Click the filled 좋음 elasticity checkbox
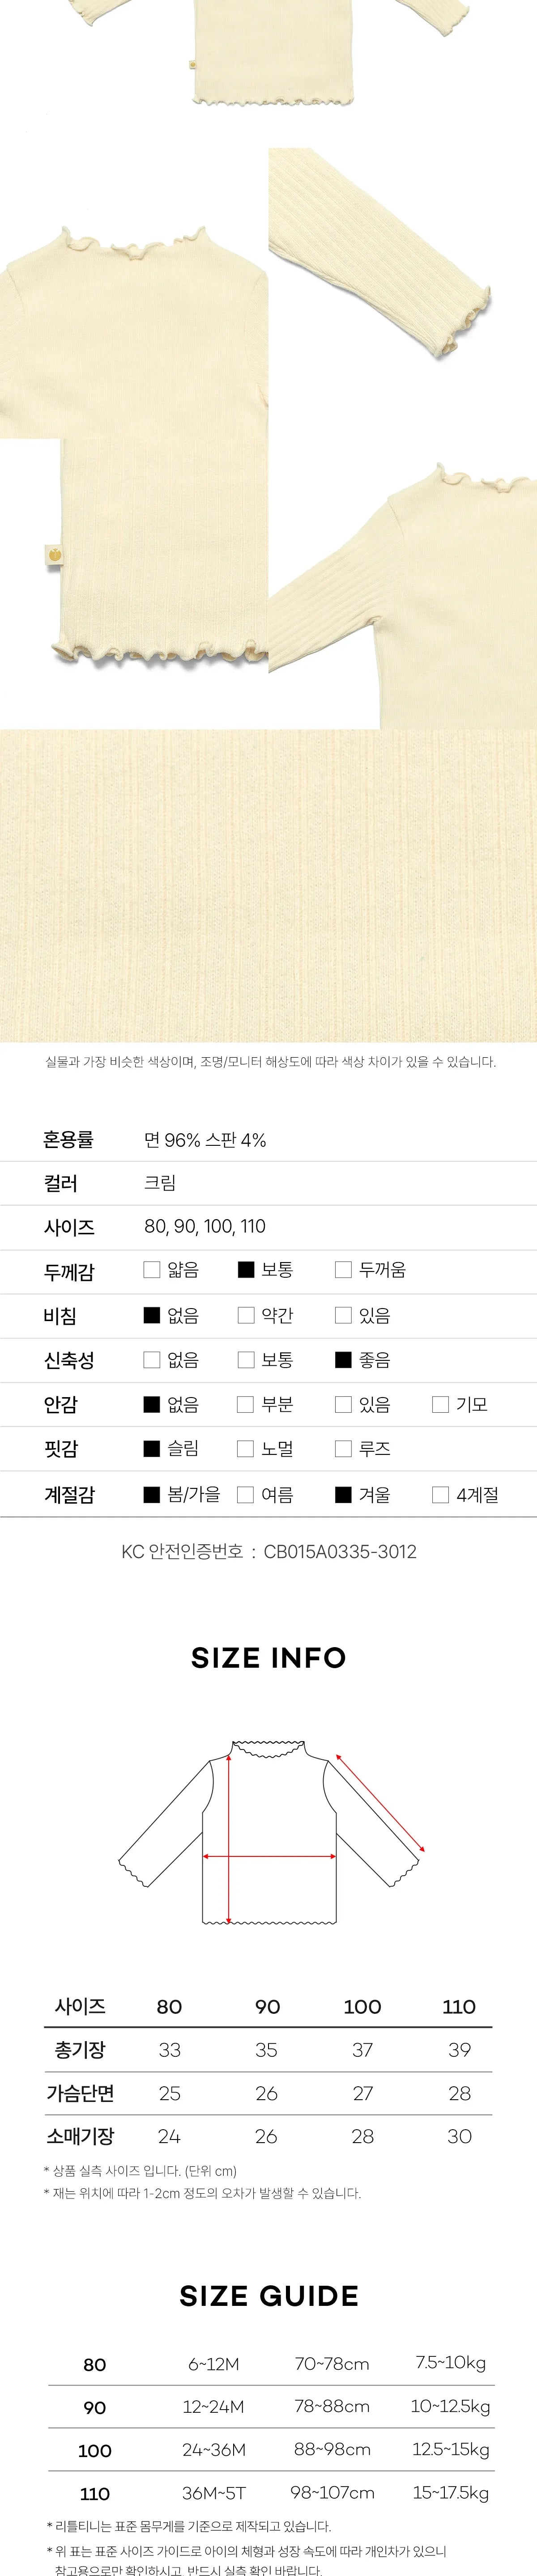Screen dimensions: 537x2576 tap(343, 1359)
